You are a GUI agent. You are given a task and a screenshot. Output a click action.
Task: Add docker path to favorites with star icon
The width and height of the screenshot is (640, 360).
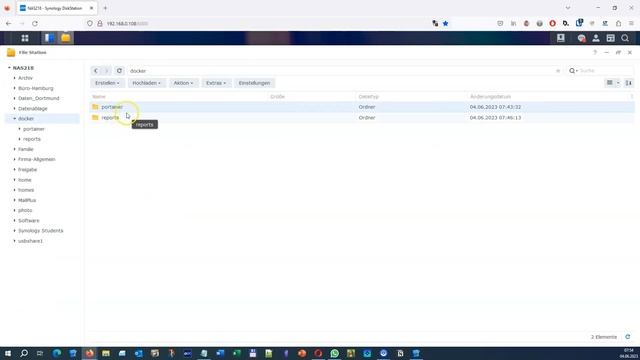pyautogui.click(x=558, y=71)
